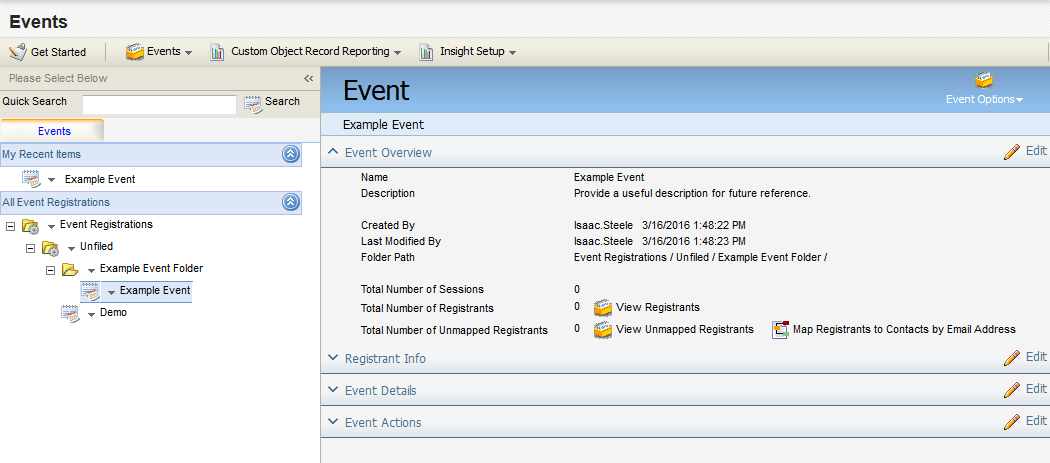Click the Event Options box icon
This screenshot has width=1050, height=463.
coord(984,80)
